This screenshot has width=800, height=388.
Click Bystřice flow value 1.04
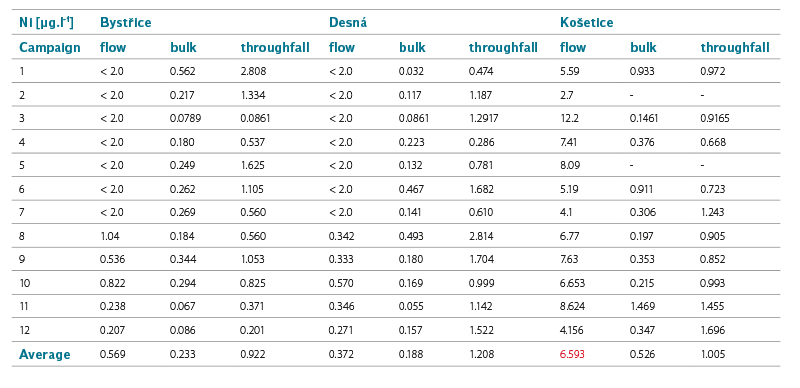(x=109, y=236)
